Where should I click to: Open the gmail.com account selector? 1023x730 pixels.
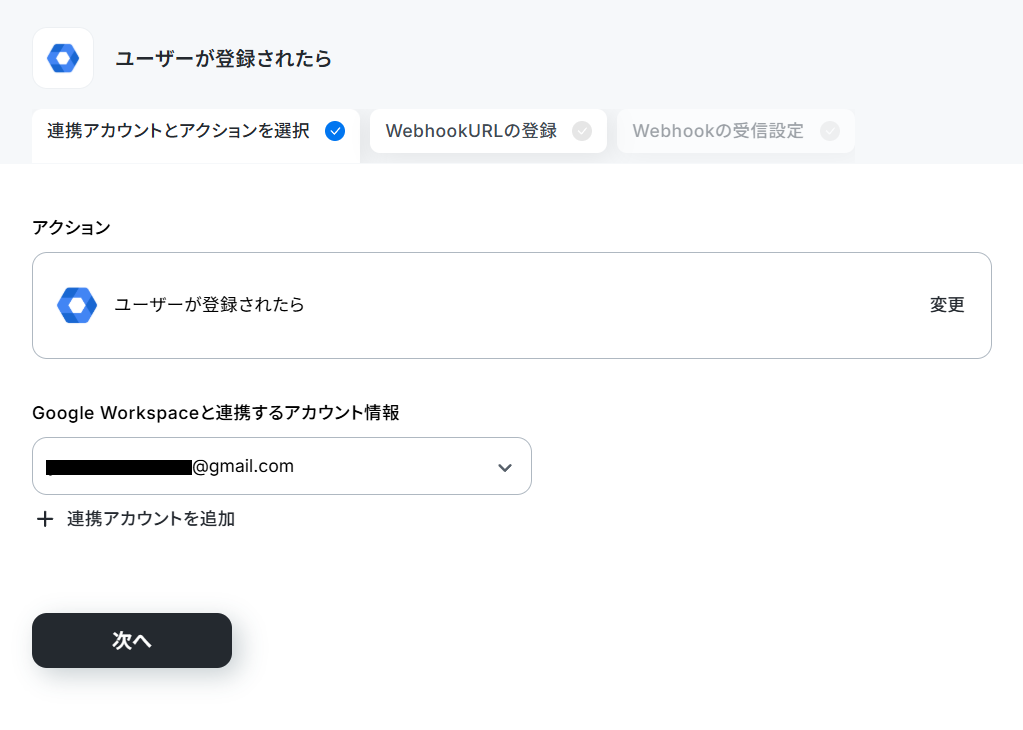coord(282,466)
